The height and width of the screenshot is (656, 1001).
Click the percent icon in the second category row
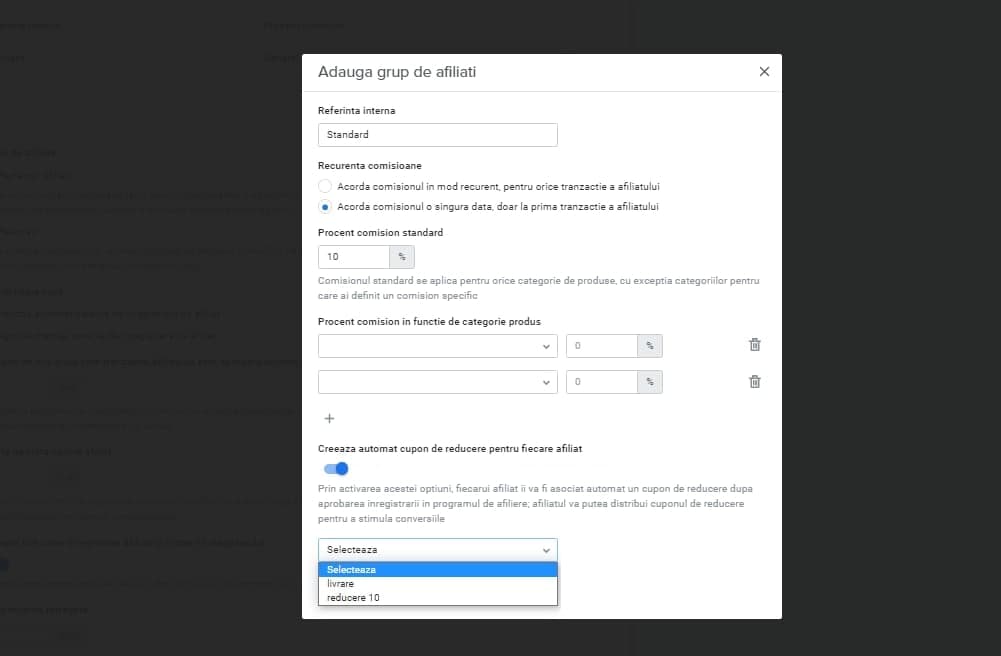tap(650, 382)
